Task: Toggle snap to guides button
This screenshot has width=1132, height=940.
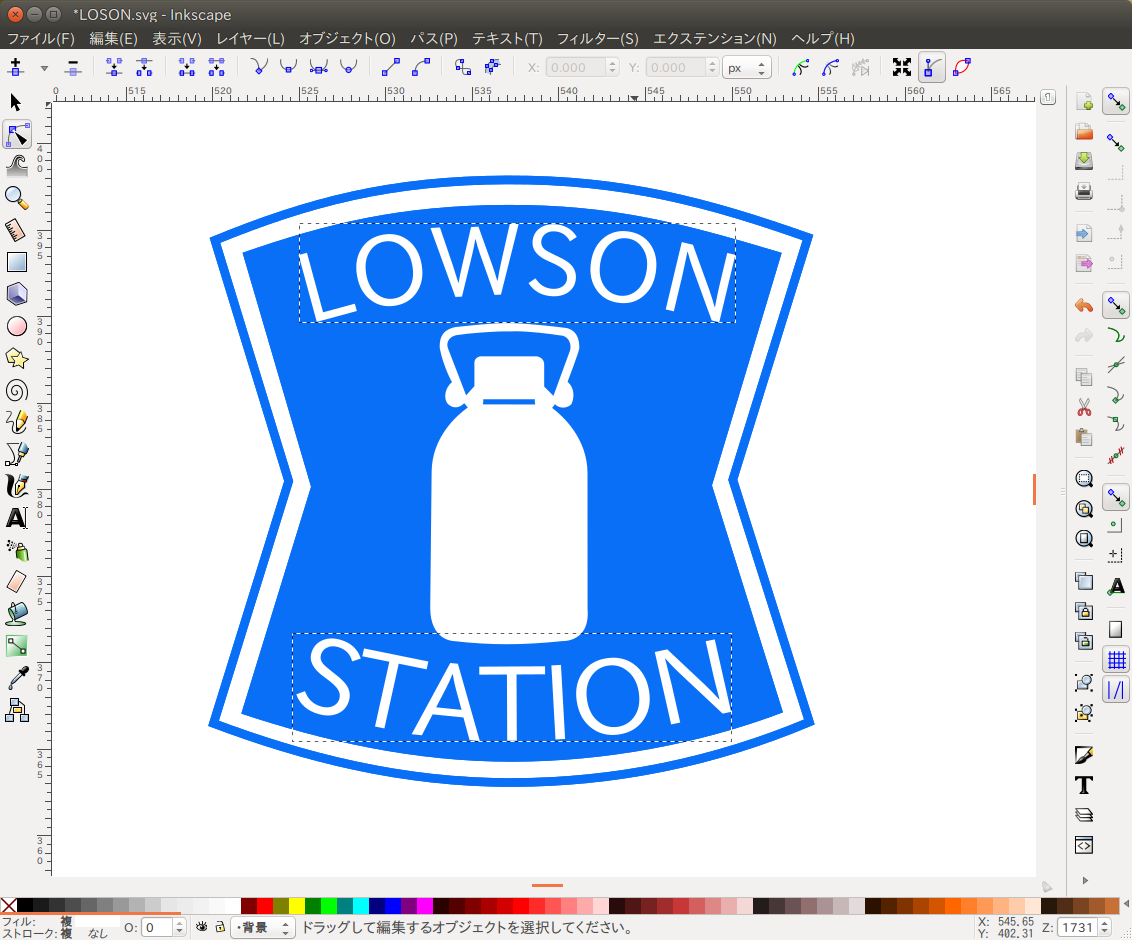Action: [1116, 690]
